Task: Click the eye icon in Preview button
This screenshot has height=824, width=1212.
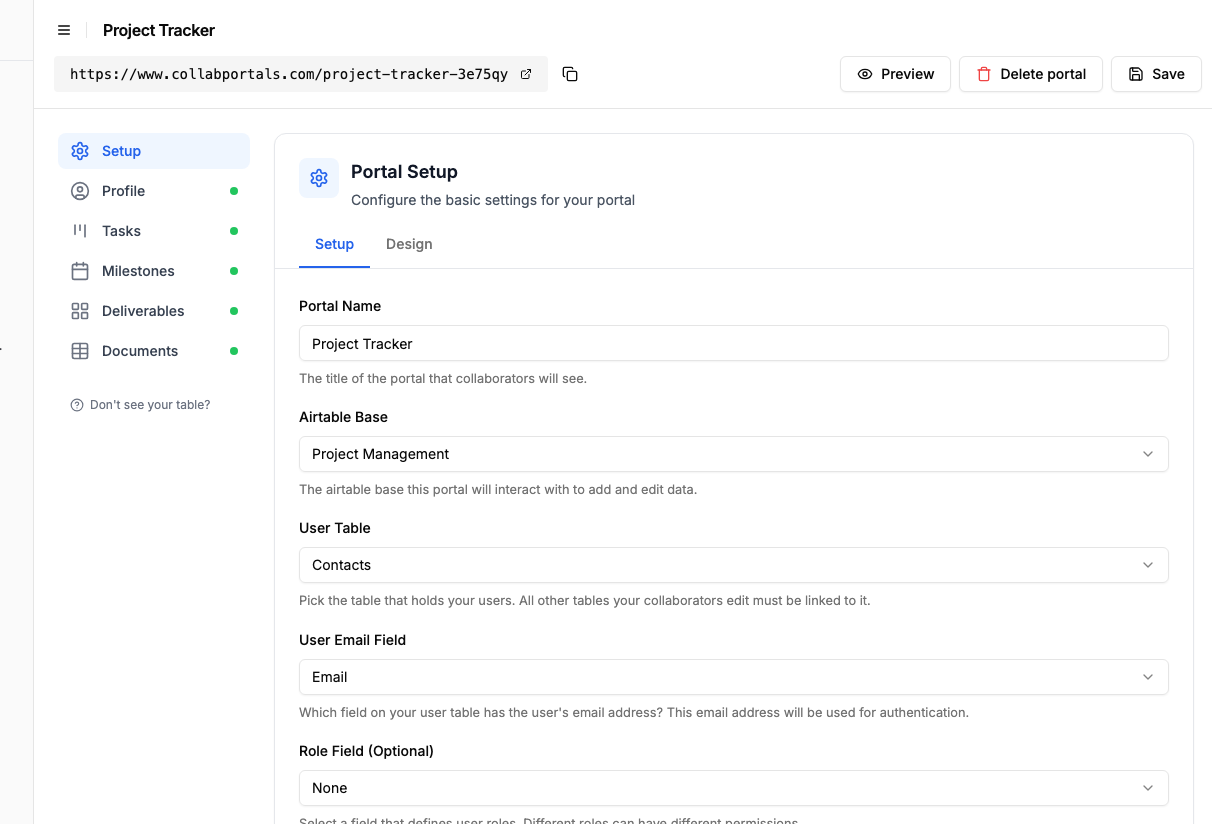Action: 865,74
